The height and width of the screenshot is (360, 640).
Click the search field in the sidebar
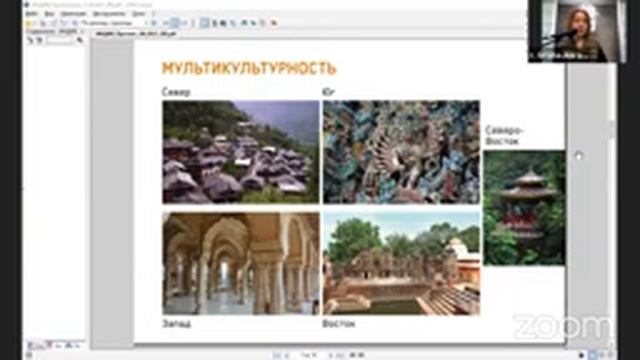[60, 40]
